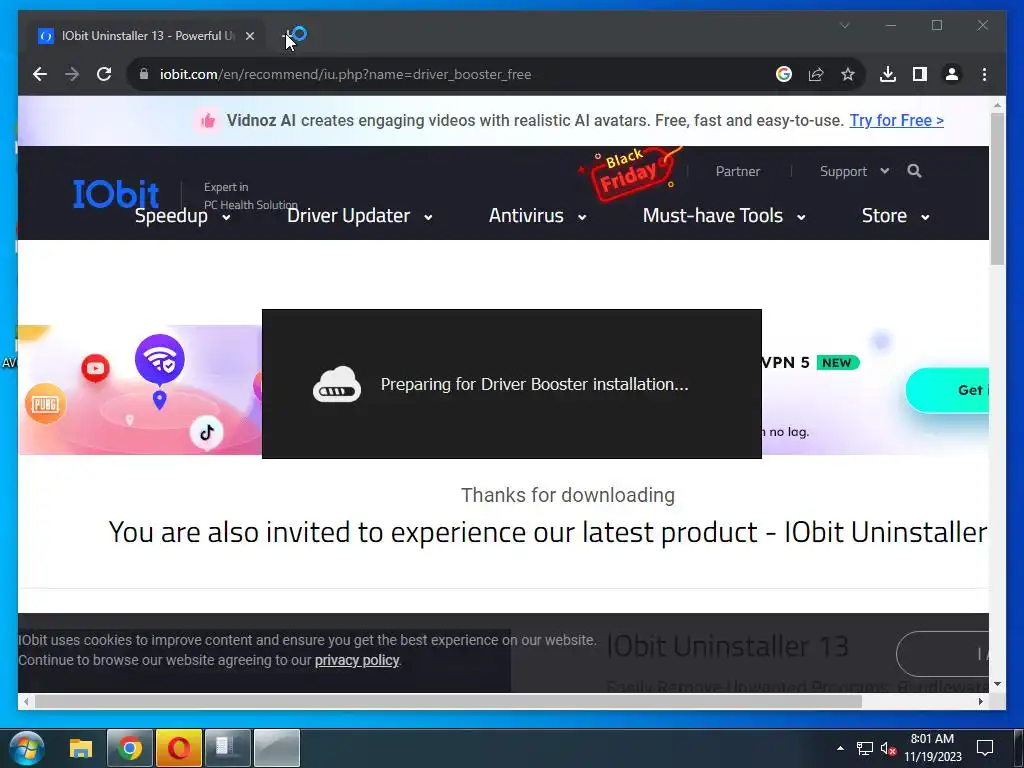Viewport: 1024px width, 768px height.
Task: Open File Explorer from the taskbar
Action: (81, 748)
